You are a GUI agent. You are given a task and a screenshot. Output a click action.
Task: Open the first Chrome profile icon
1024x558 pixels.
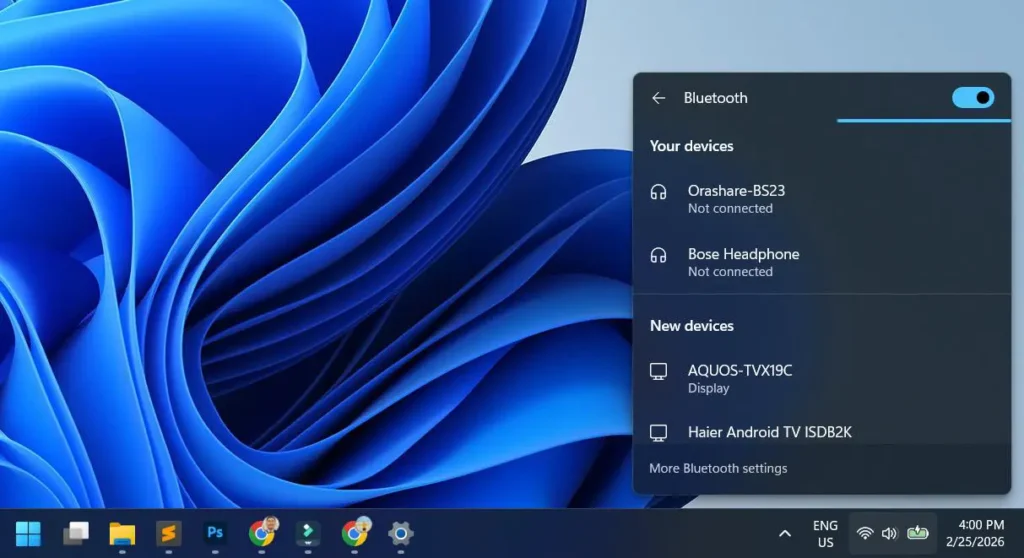263,533
